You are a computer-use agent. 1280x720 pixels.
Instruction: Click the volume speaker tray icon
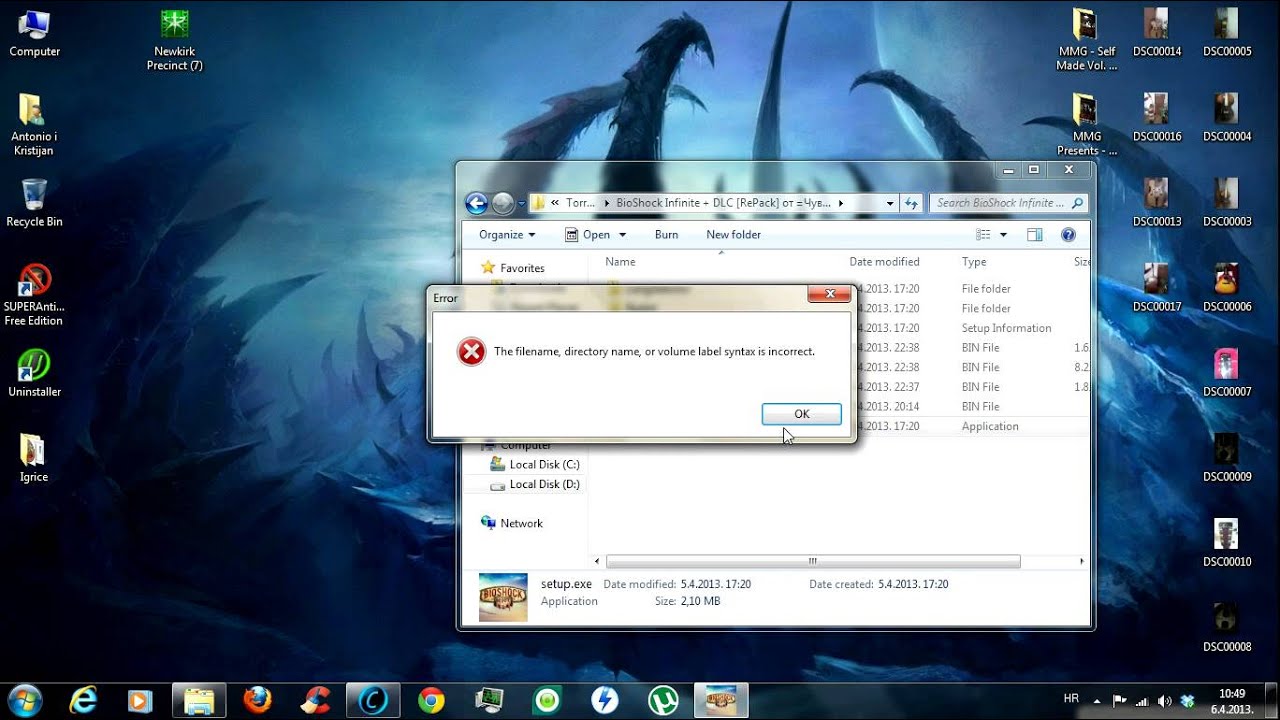1164,701
